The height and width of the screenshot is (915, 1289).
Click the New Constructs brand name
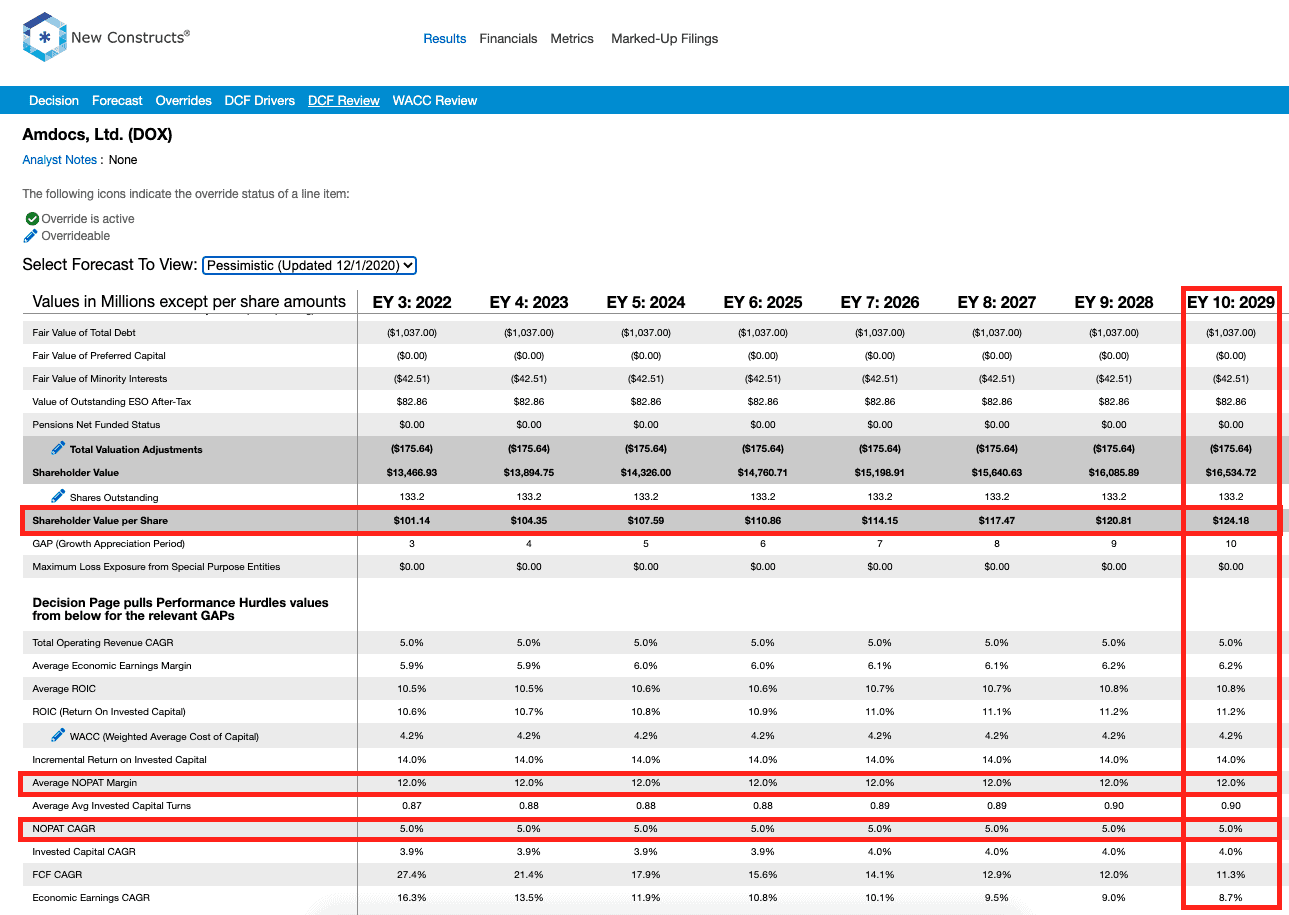(x=130, y=37)
